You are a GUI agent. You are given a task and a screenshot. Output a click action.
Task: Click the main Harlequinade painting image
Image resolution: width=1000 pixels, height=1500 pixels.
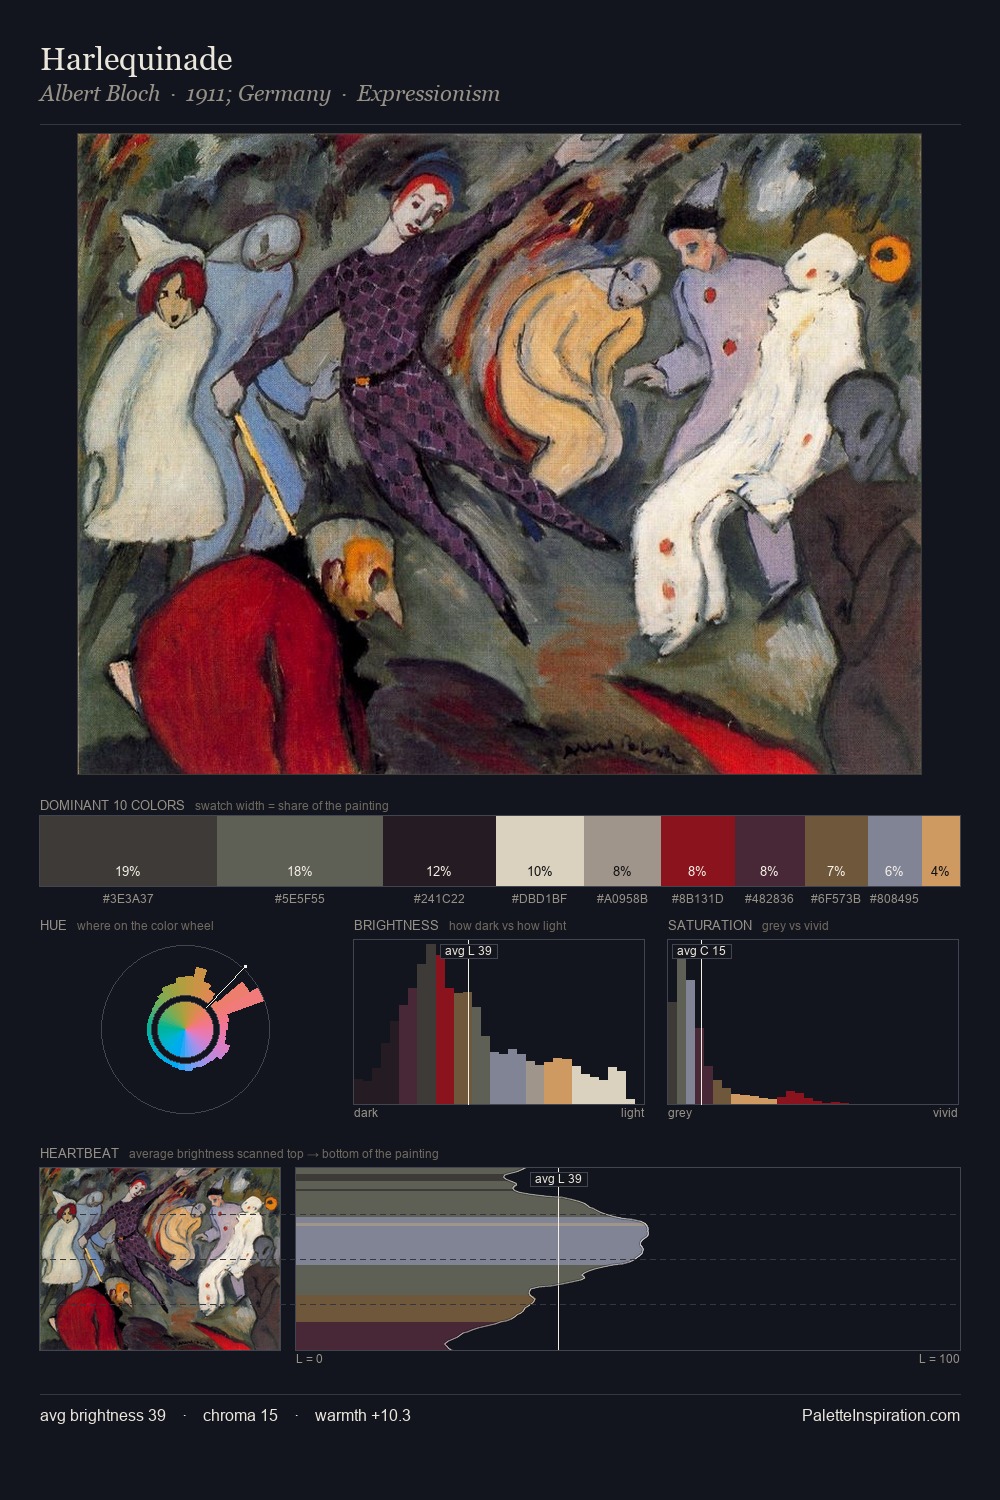click(500, 454)
